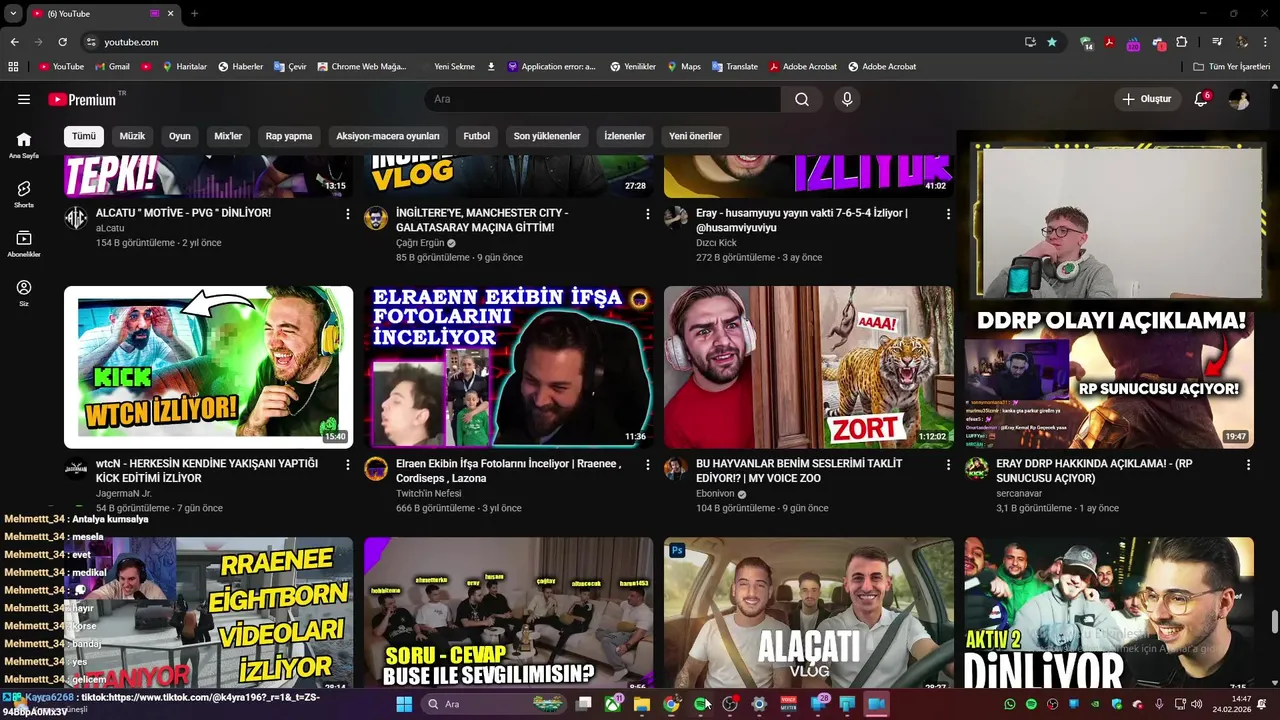Open the Adobe Acrobat extension icon
Viewport: 1280px width, 720px height.
[x=1109, y=42]
